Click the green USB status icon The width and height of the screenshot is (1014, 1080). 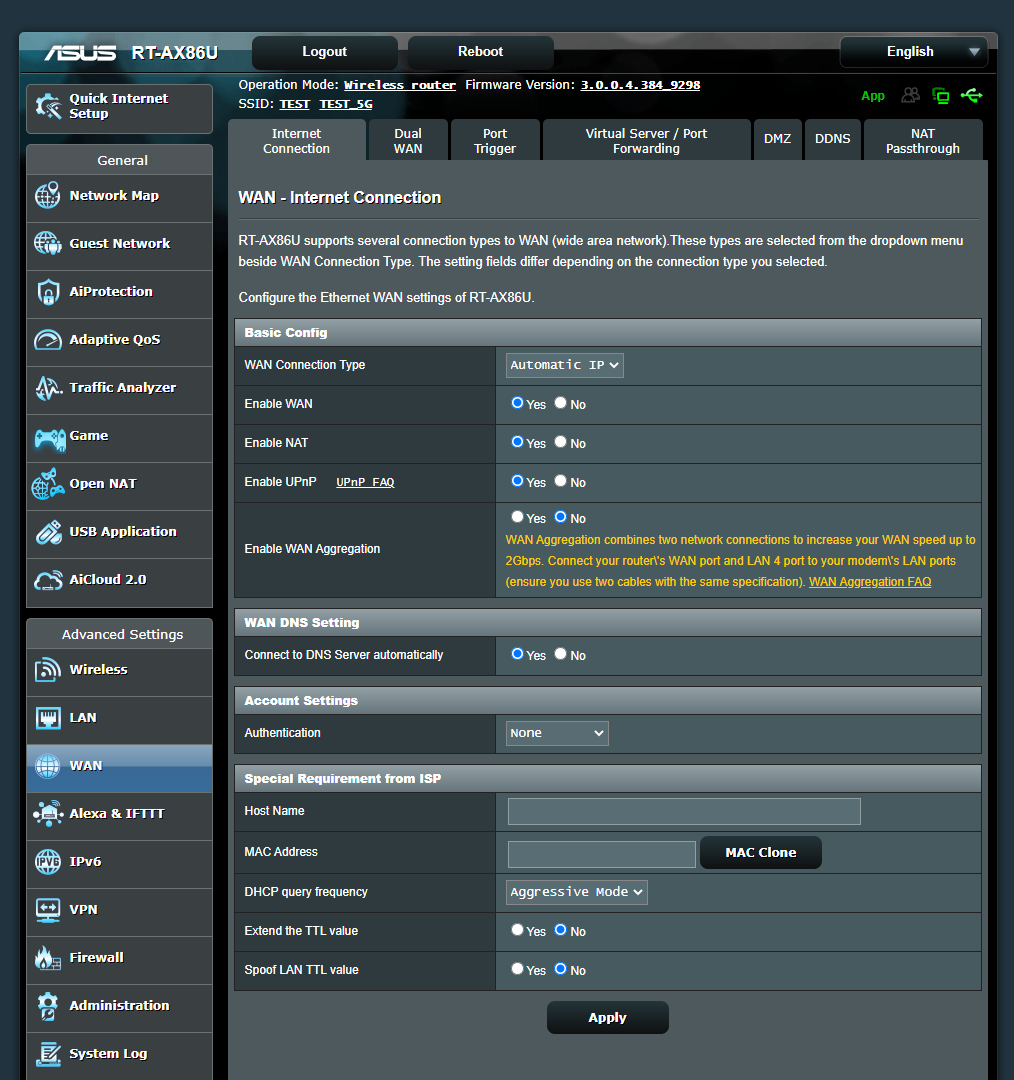(x=972, y=95)
